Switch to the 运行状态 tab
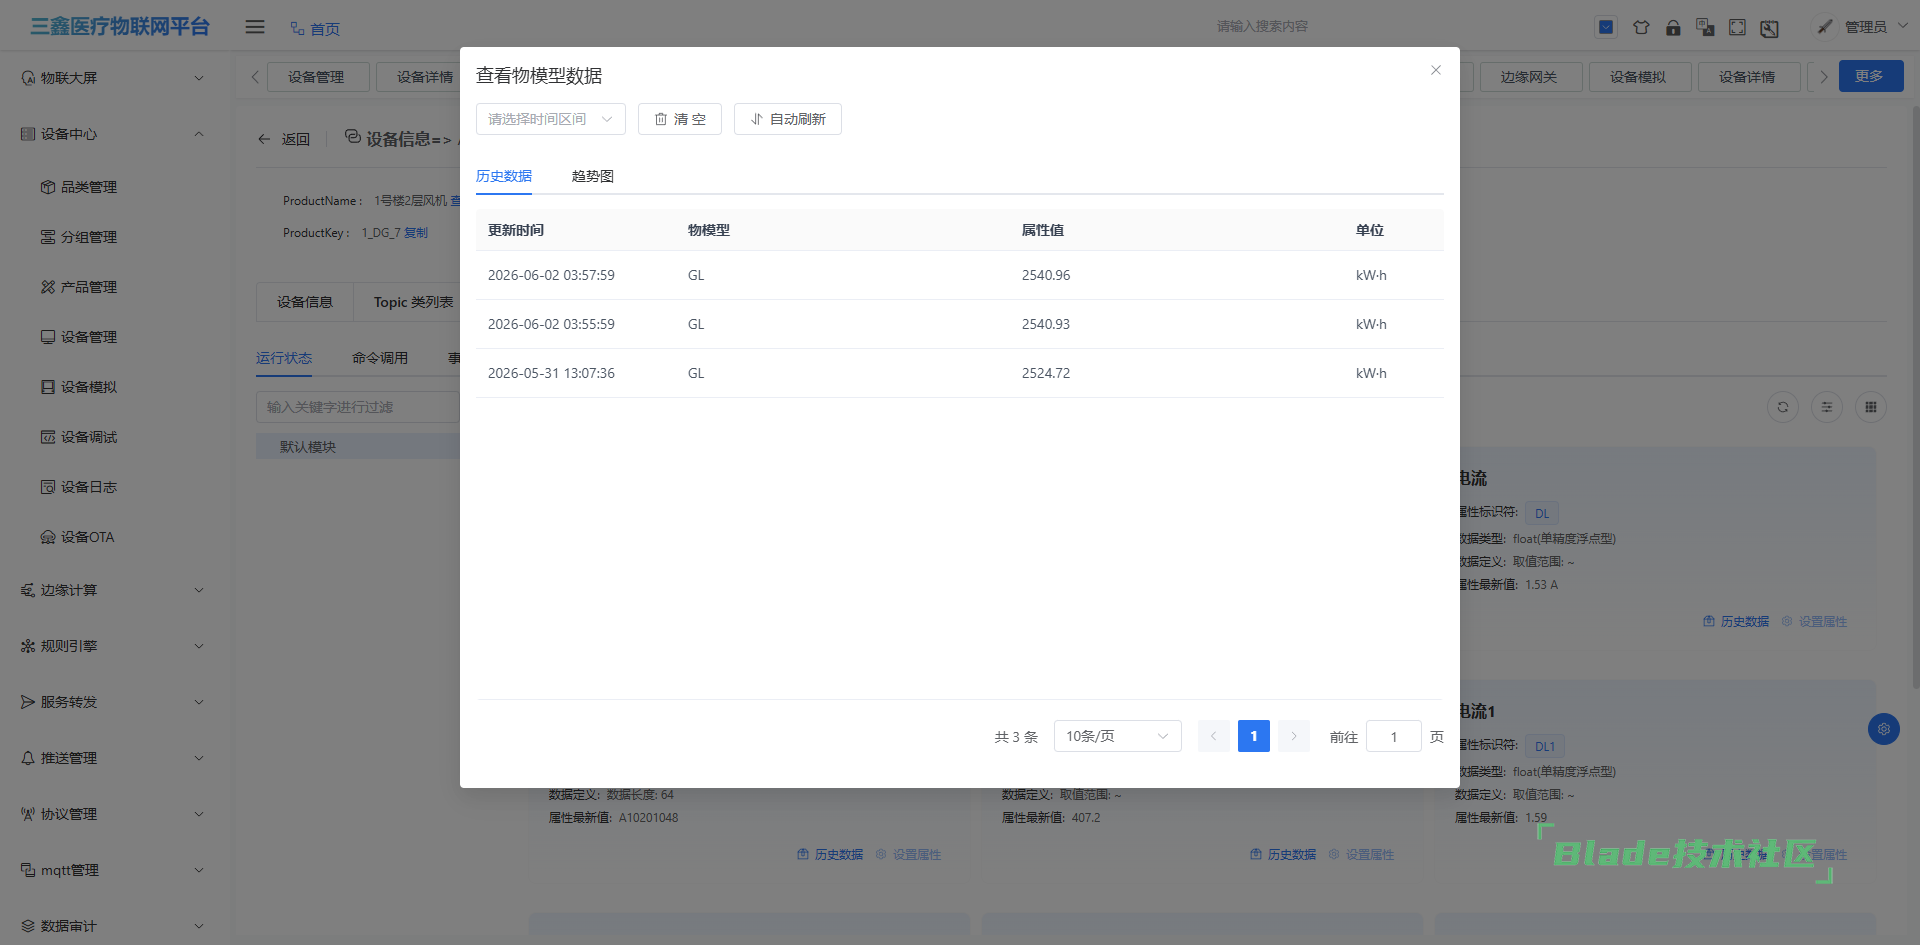Image resolution: width=1920 pixels, height=945 pixels. tap(284, 358)
